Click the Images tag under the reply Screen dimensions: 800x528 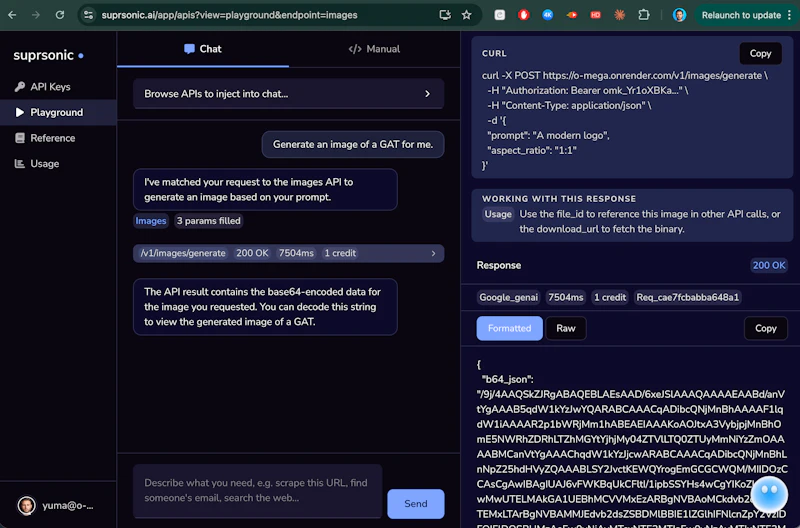(151, 221)
